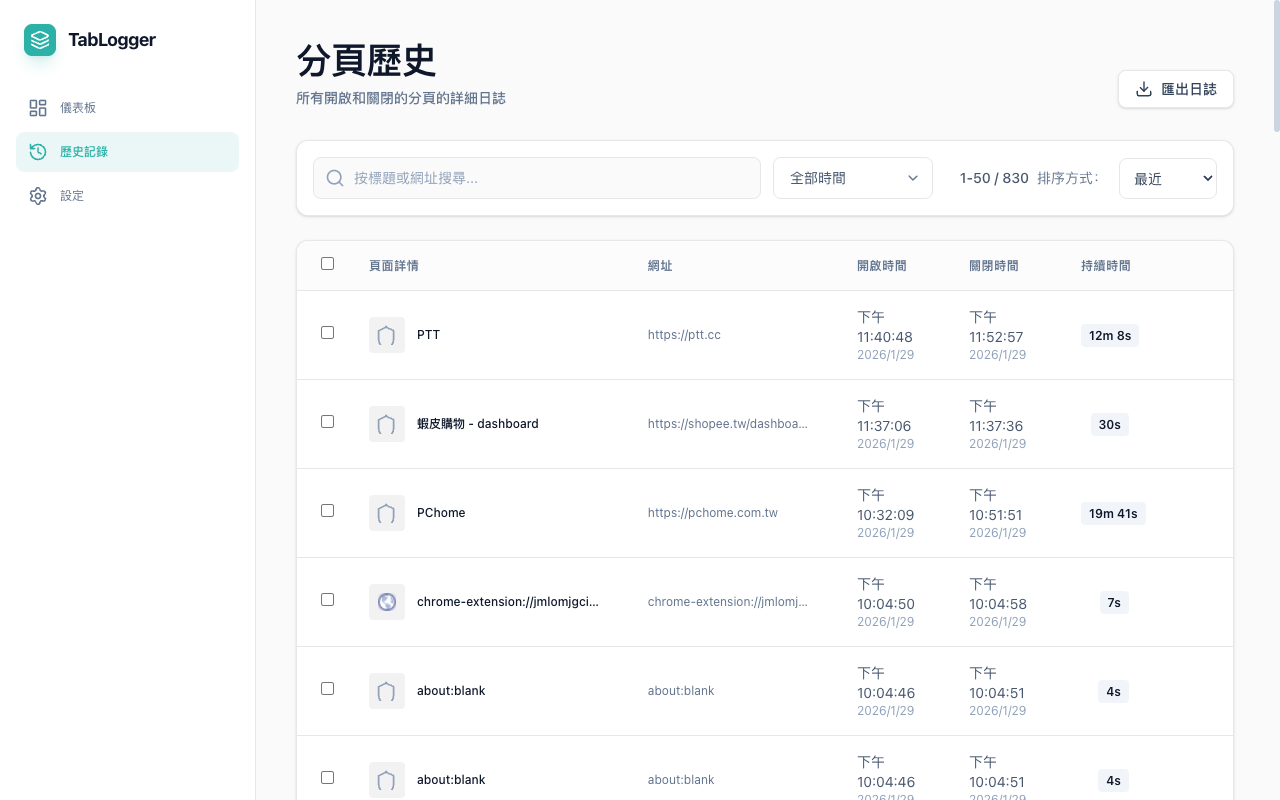Click the PChome row favicon

pyautogui.click(x=387, y=512)
